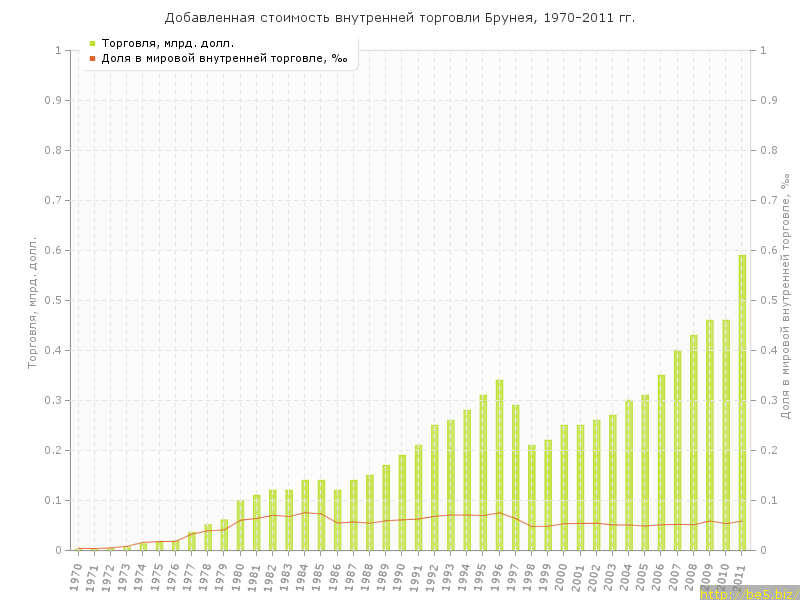Click the 1 tick on right y-axis
Screen dimensions: 800x600
tap(765, 50)
